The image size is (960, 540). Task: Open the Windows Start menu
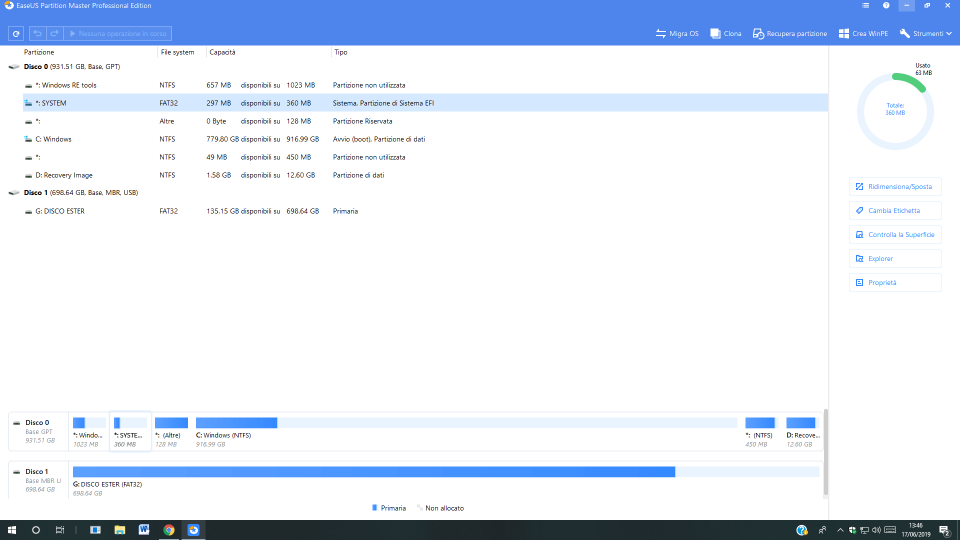(x=12, y=530)
